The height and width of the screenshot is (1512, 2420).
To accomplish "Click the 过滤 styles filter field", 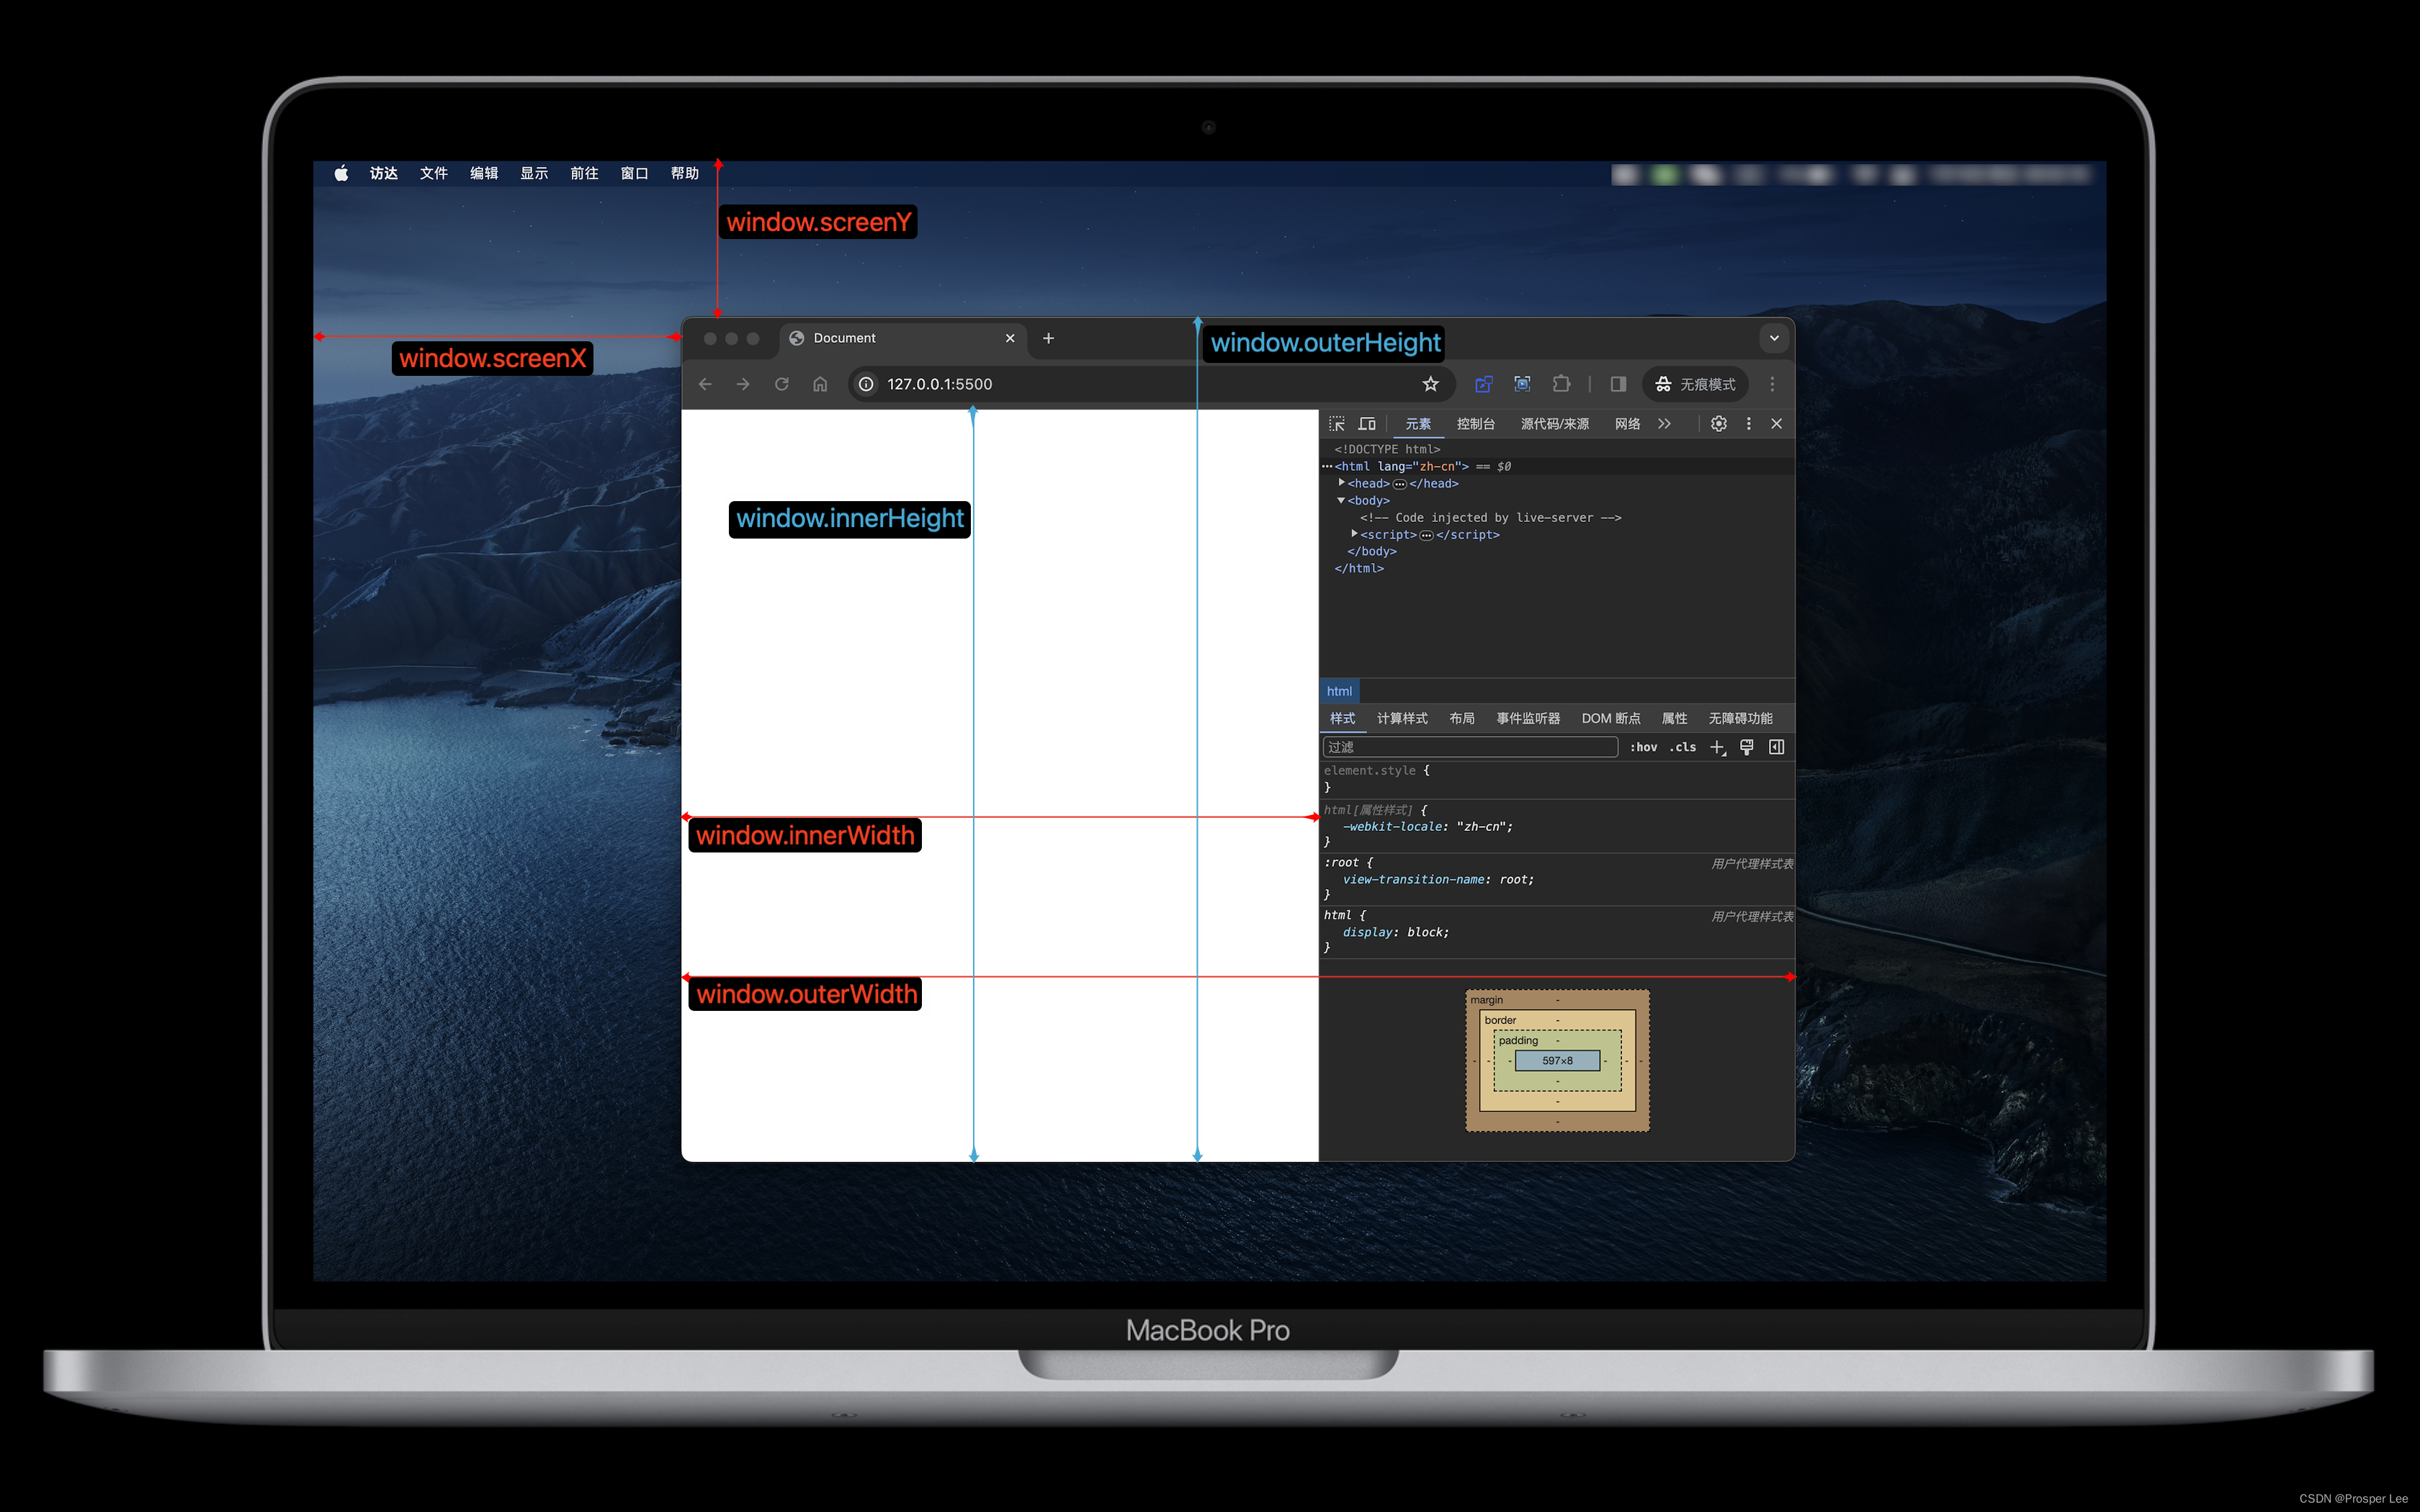I will [1470, 747].
